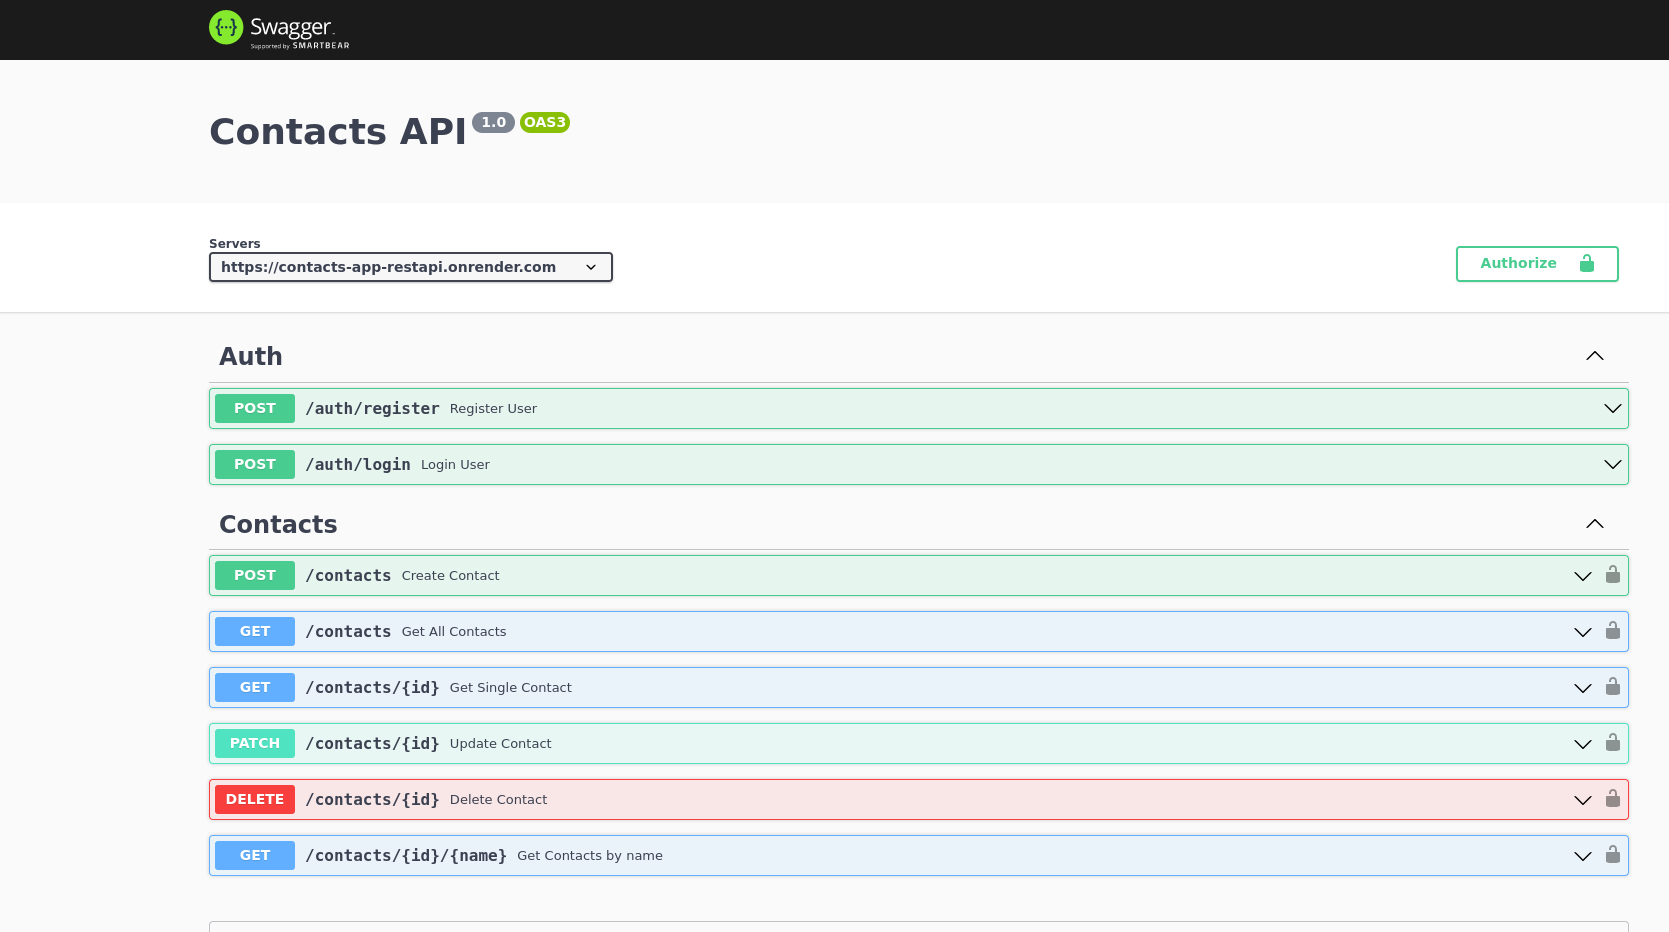1669x932 pixels.
Task: Click GET badge of Get Single Contact
Action: 255,687
